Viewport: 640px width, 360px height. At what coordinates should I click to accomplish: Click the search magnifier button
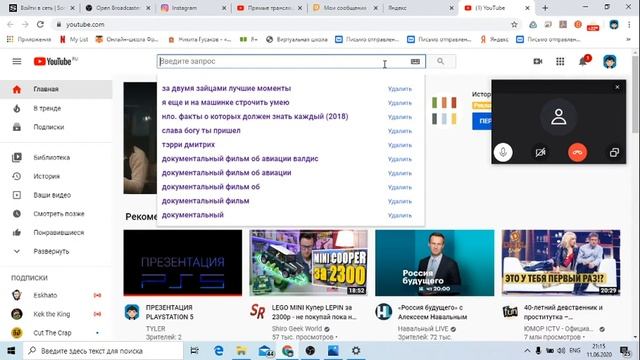[440, 61]
